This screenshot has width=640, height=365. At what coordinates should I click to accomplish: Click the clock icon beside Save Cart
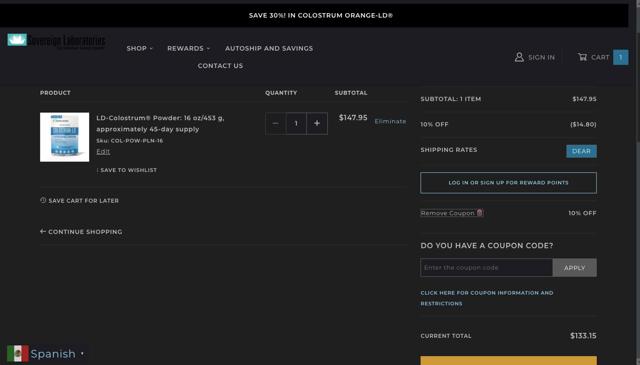43,200
